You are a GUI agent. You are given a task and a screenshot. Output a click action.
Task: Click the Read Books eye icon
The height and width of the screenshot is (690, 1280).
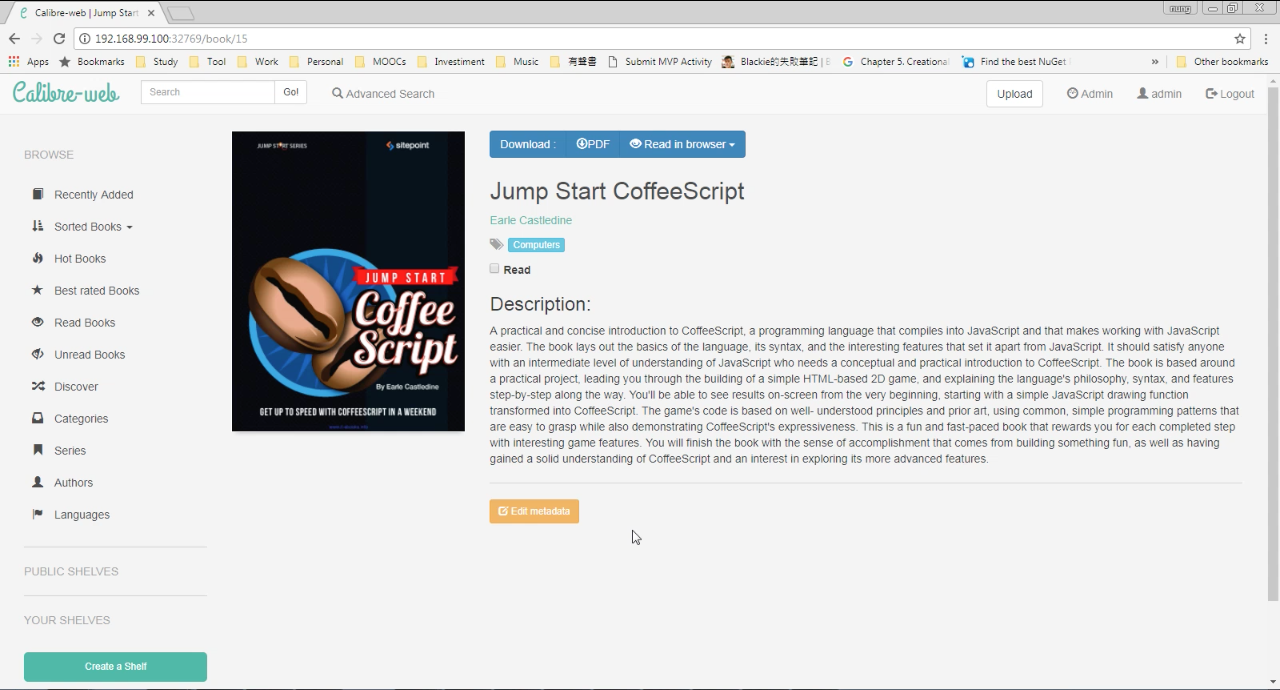pos(38,322)
